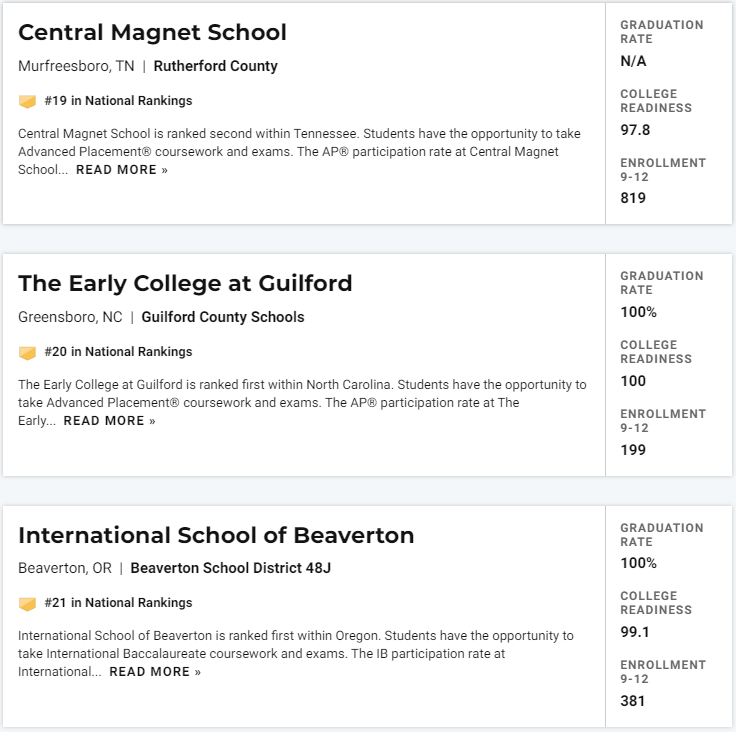
Task: Expand READ MORE for International School of Beaverton
Action: point(155,672)
